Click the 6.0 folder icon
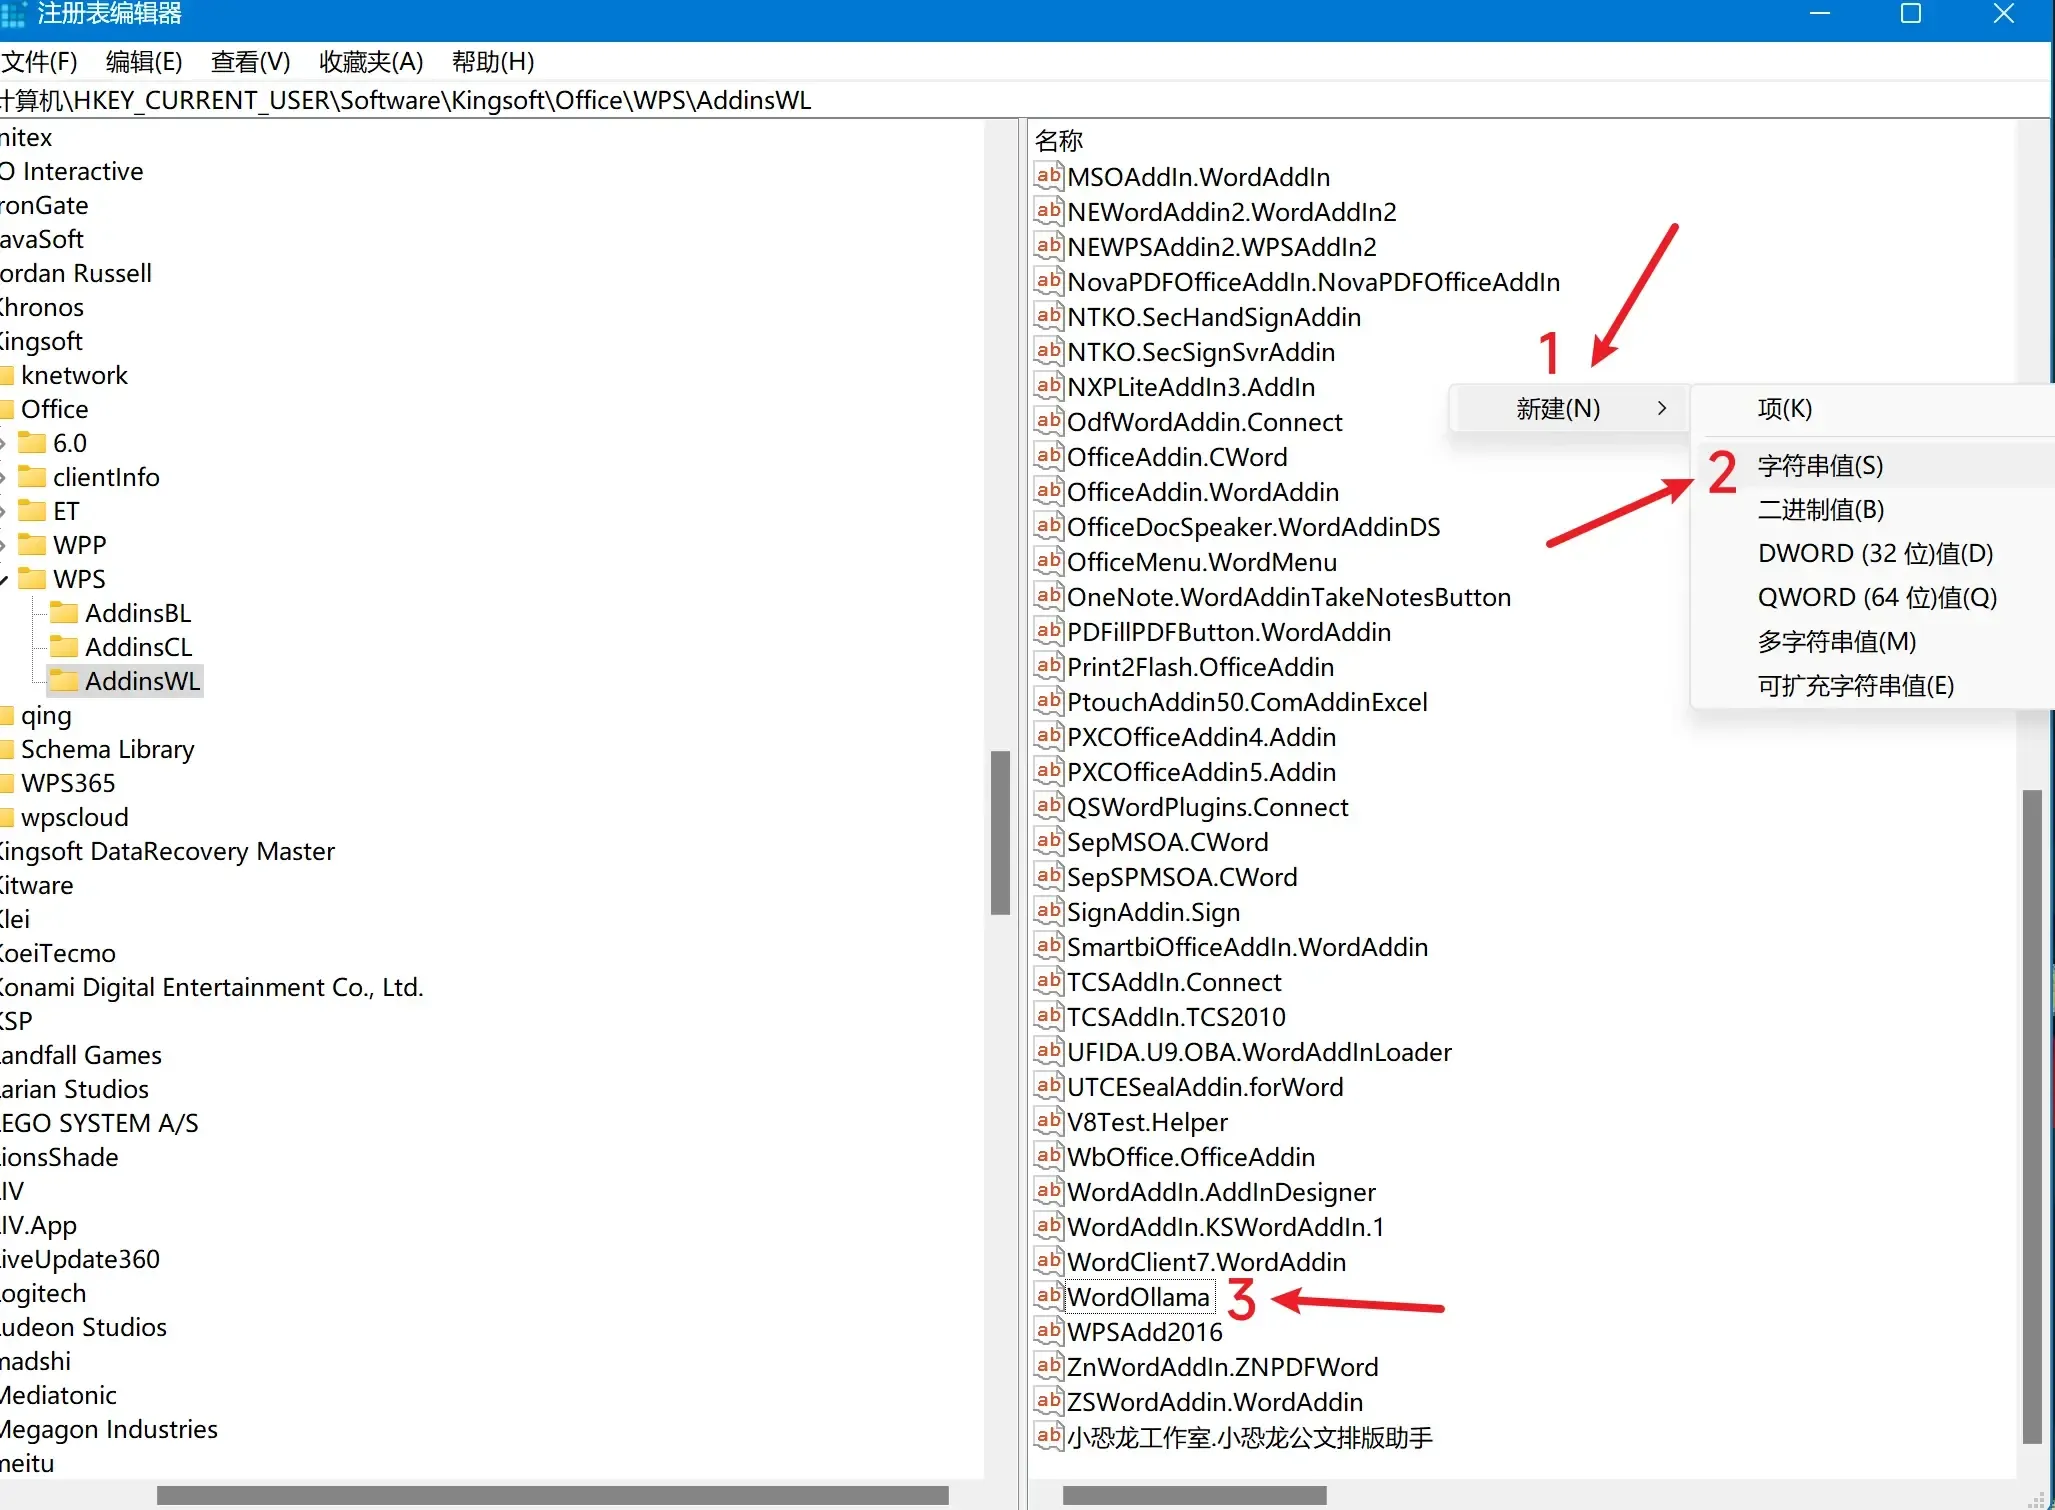 click(x=32, y=442)
